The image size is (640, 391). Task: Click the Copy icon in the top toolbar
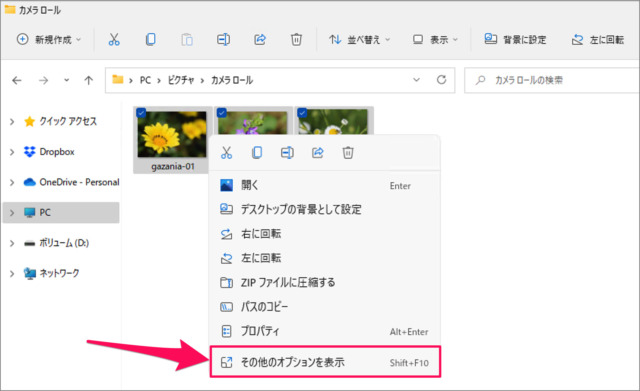[x=150, y=40]
